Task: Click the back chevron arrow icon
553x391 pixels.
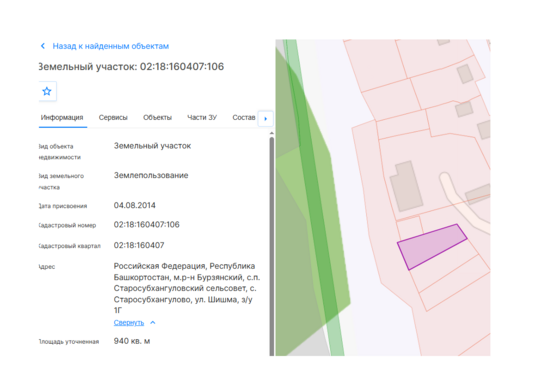Action: tap(43, 46)
